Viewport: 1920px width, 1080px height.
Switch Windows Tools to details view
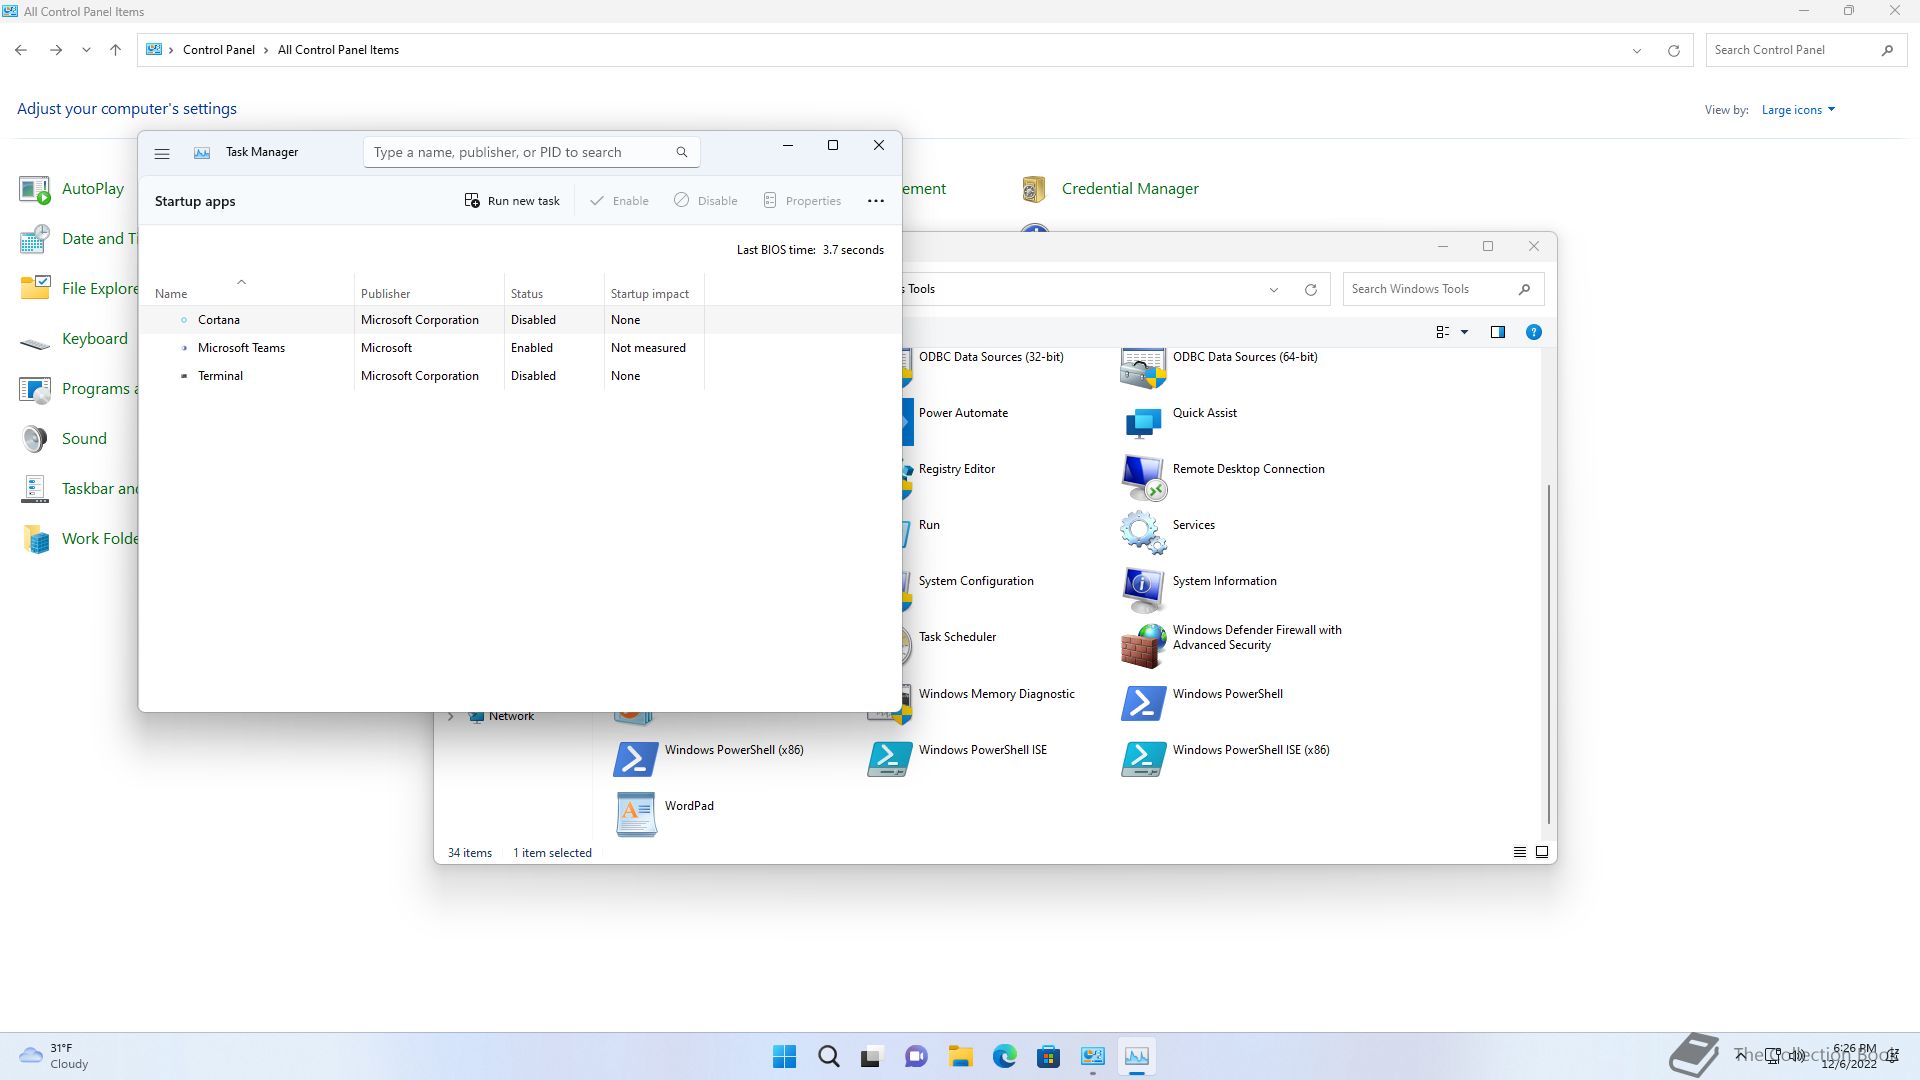(1519, 852)
